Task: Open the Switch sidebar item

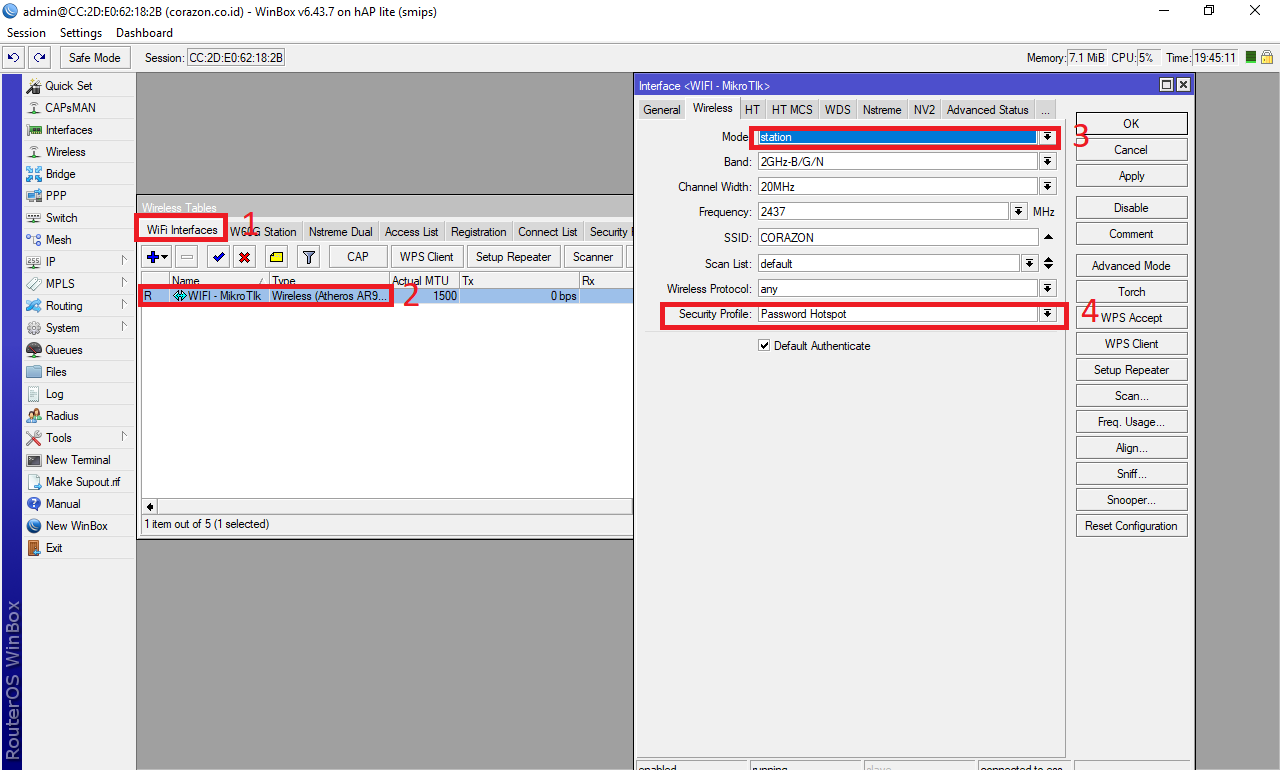Action: click(x=61, y=218)
